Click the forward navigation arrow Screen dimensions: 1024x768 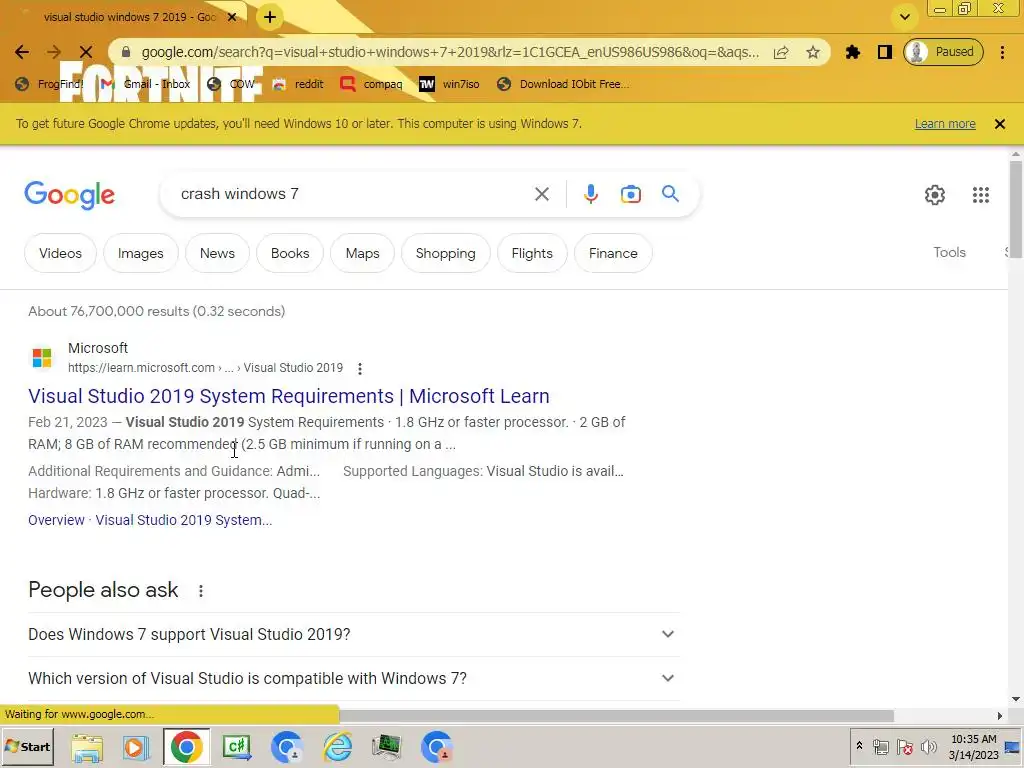(54, 52)
